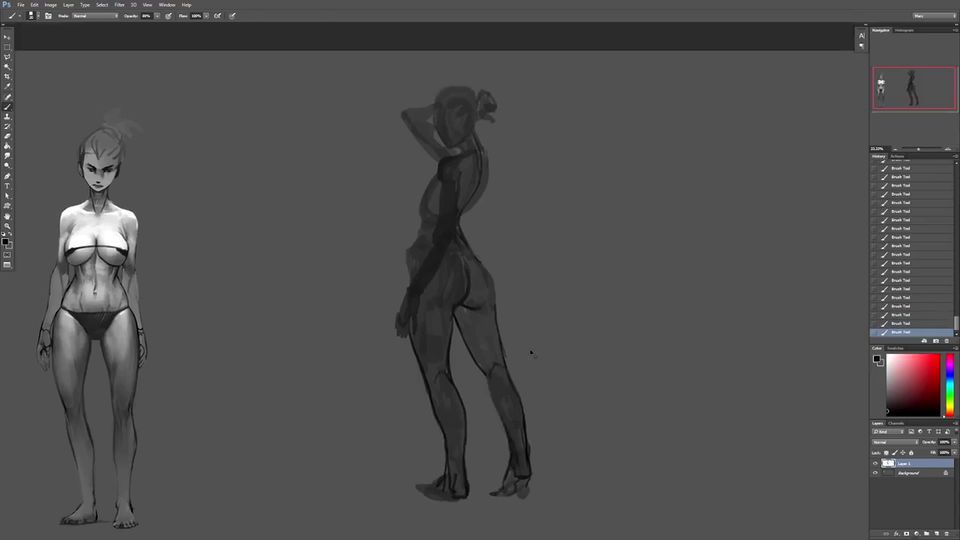960x540 pixels.
Task: Toggle pressure for opacity button
Action: click(x=168, y=16)
